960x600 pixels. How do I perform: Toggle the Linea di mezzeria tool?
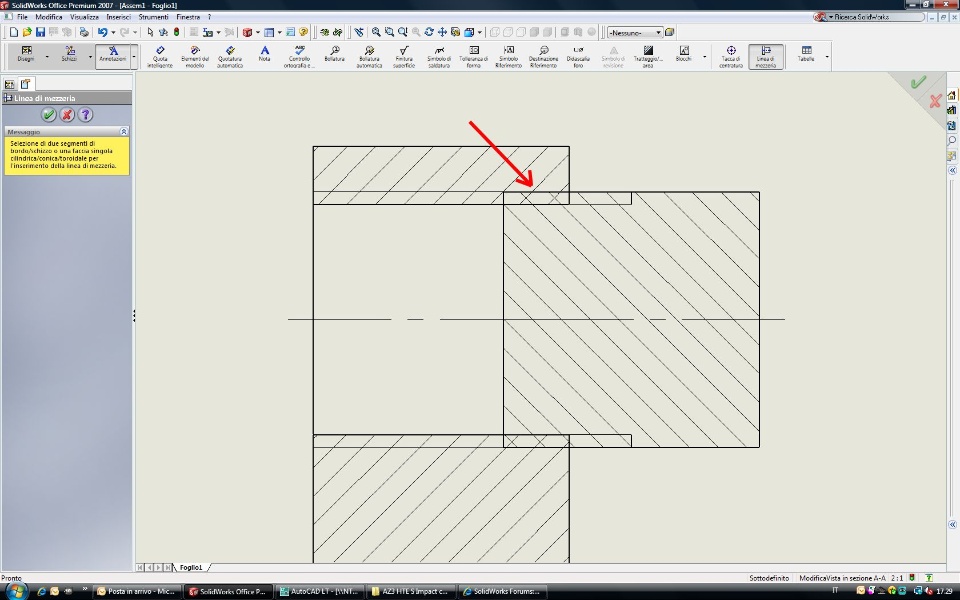[x=766, y=56]
